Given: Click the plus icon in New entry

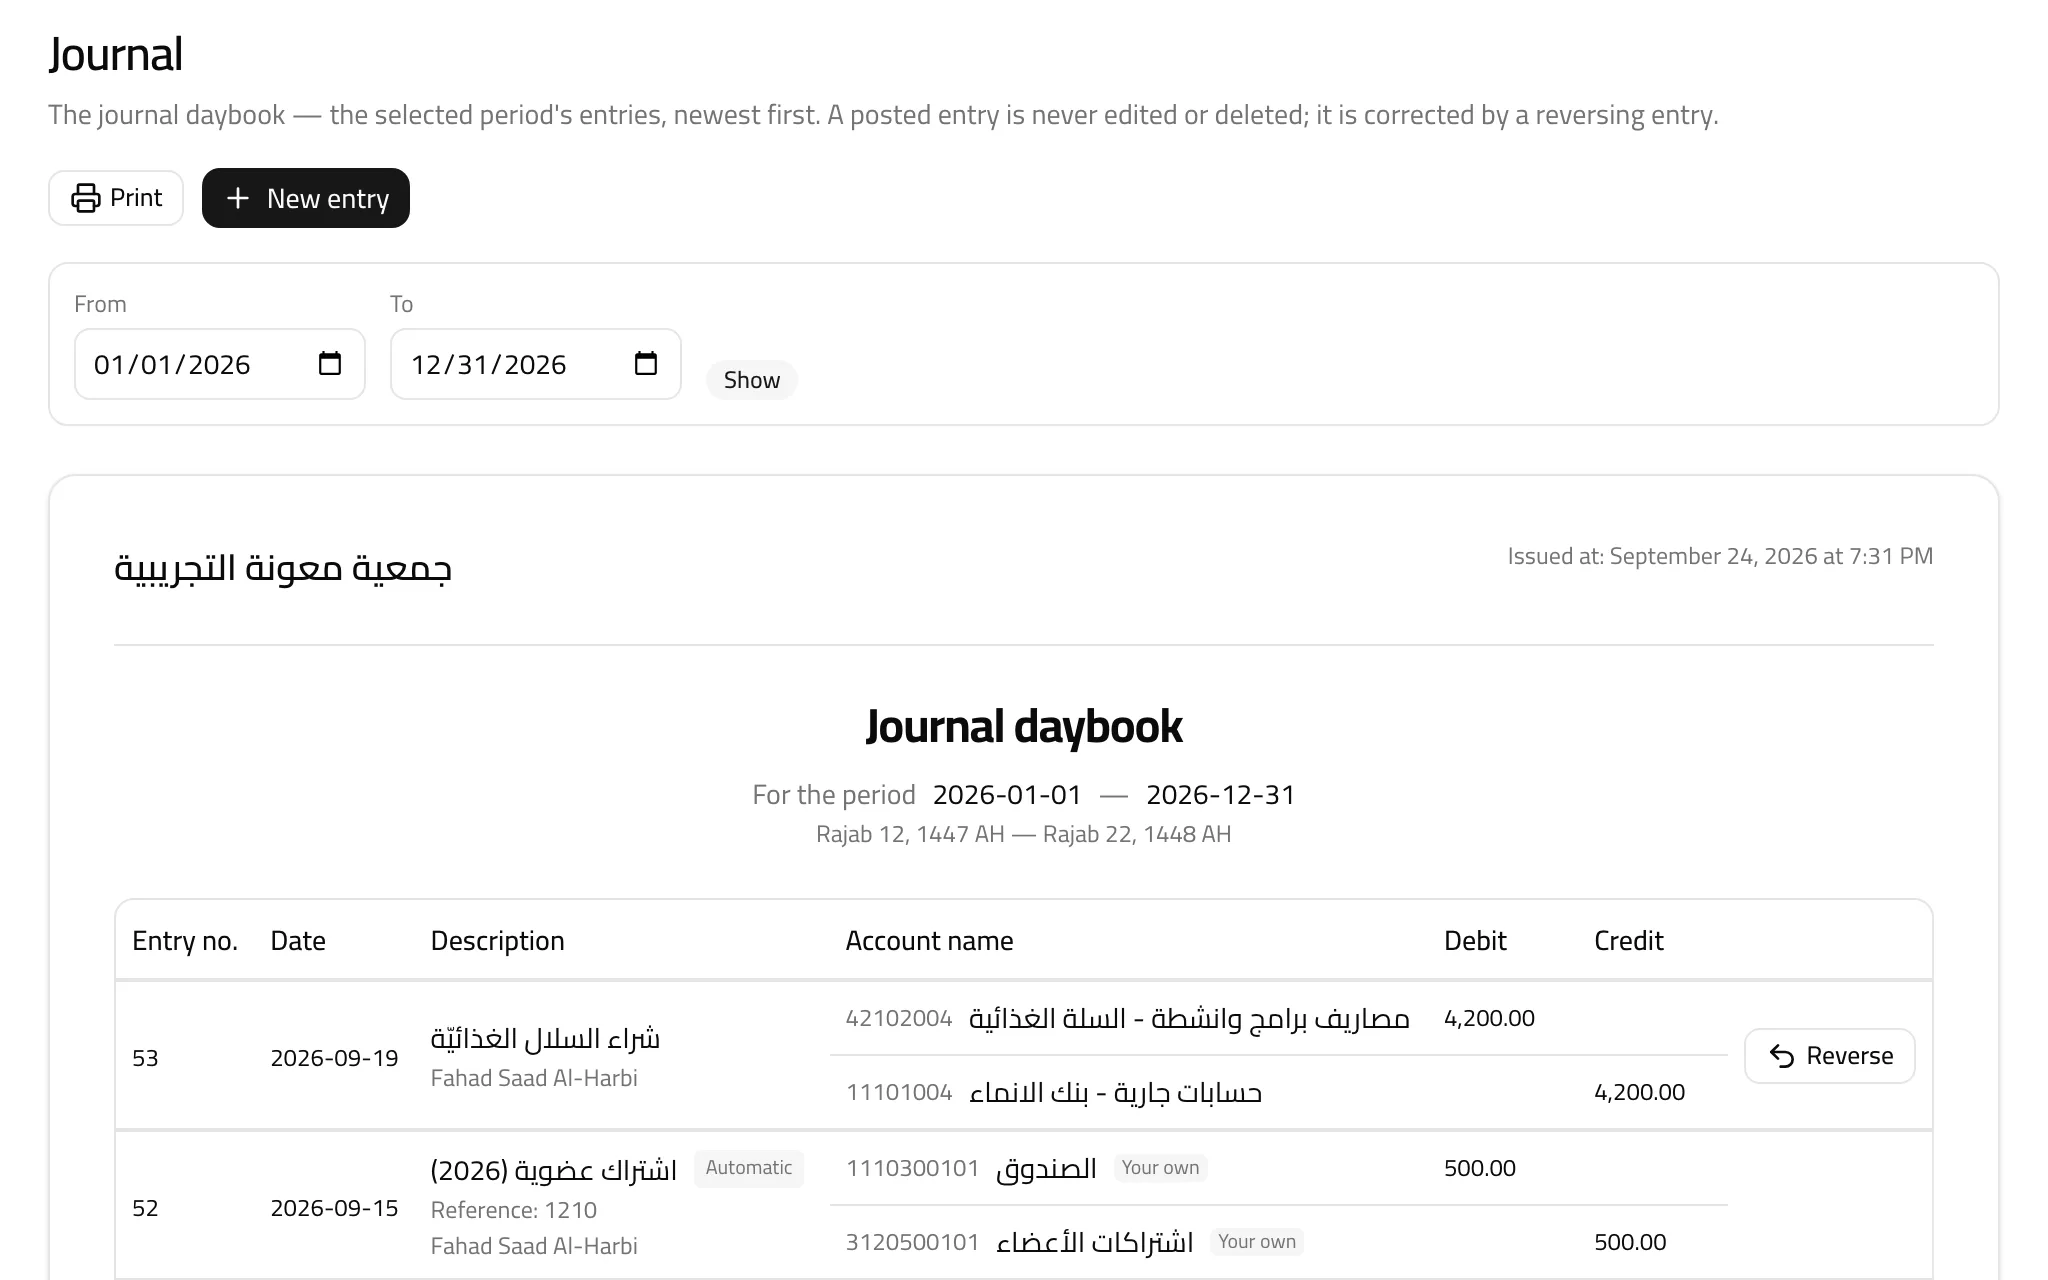Looking at the screenshot, I should pyautogui.click(x=238, y=198).
